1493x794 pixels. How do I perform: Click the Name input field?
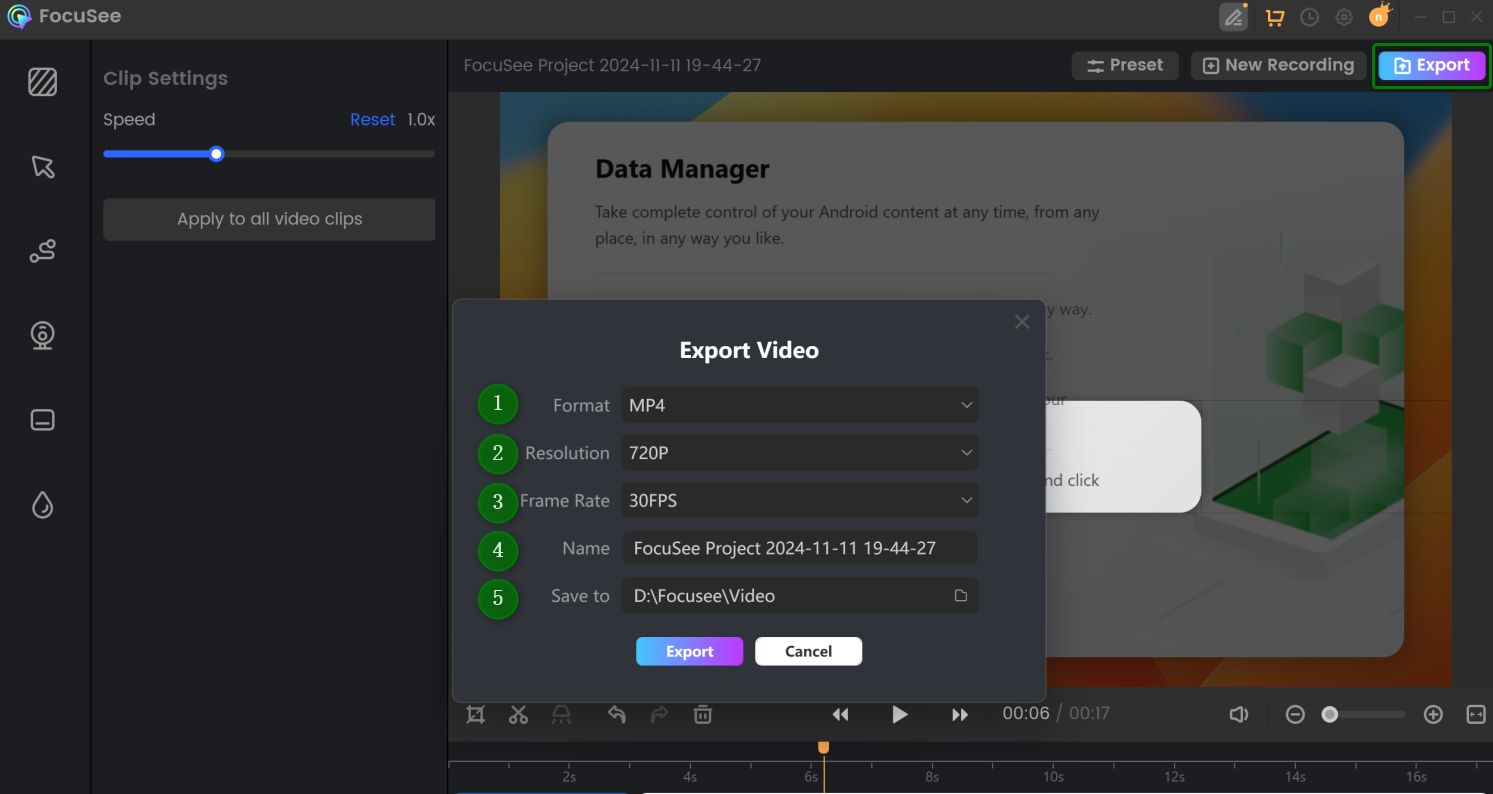pyautogui.click(x=800, y=548)
